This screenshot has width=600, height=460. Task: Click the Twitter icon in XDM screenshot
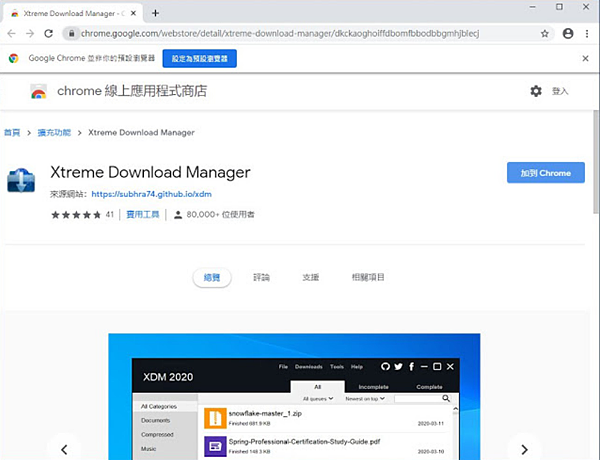(398, 367)
